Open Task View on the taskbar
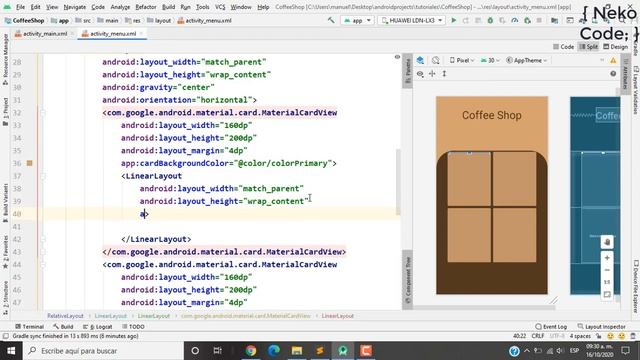The height and width of the screenshot is (360, 640). (x=218, y=351)
